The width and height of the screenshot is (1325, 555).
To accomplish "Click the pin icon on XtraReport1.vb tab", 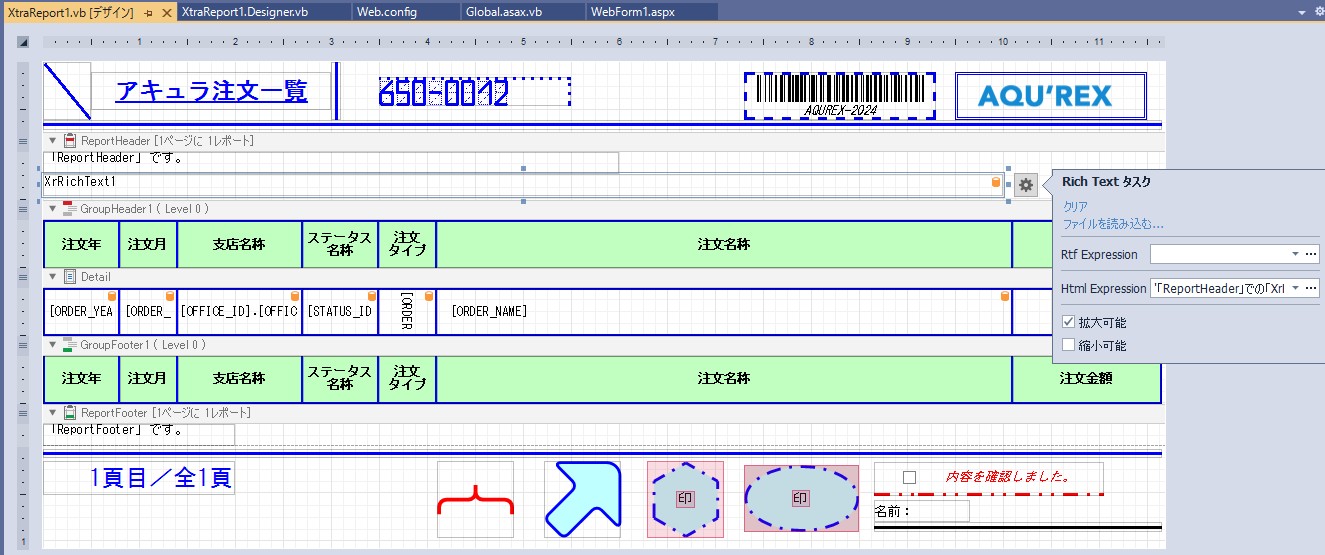I will coord(148,12).
